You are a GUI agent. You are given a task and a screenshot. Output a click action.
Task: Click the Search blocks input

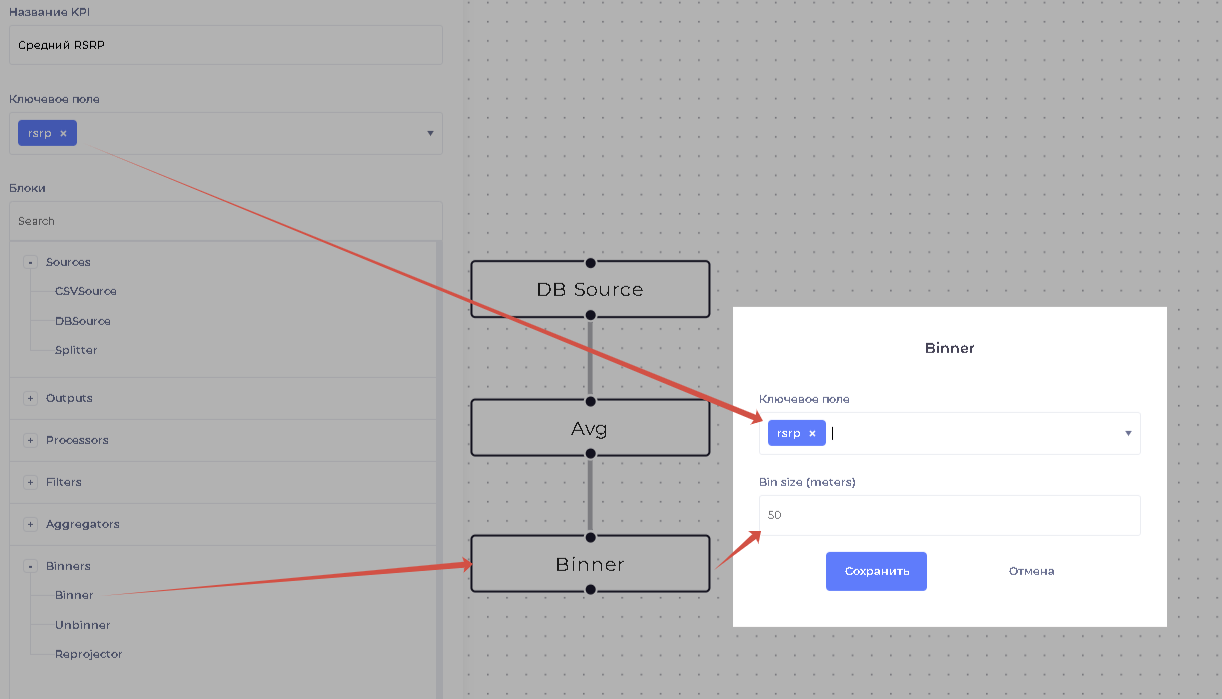[225, 221]
